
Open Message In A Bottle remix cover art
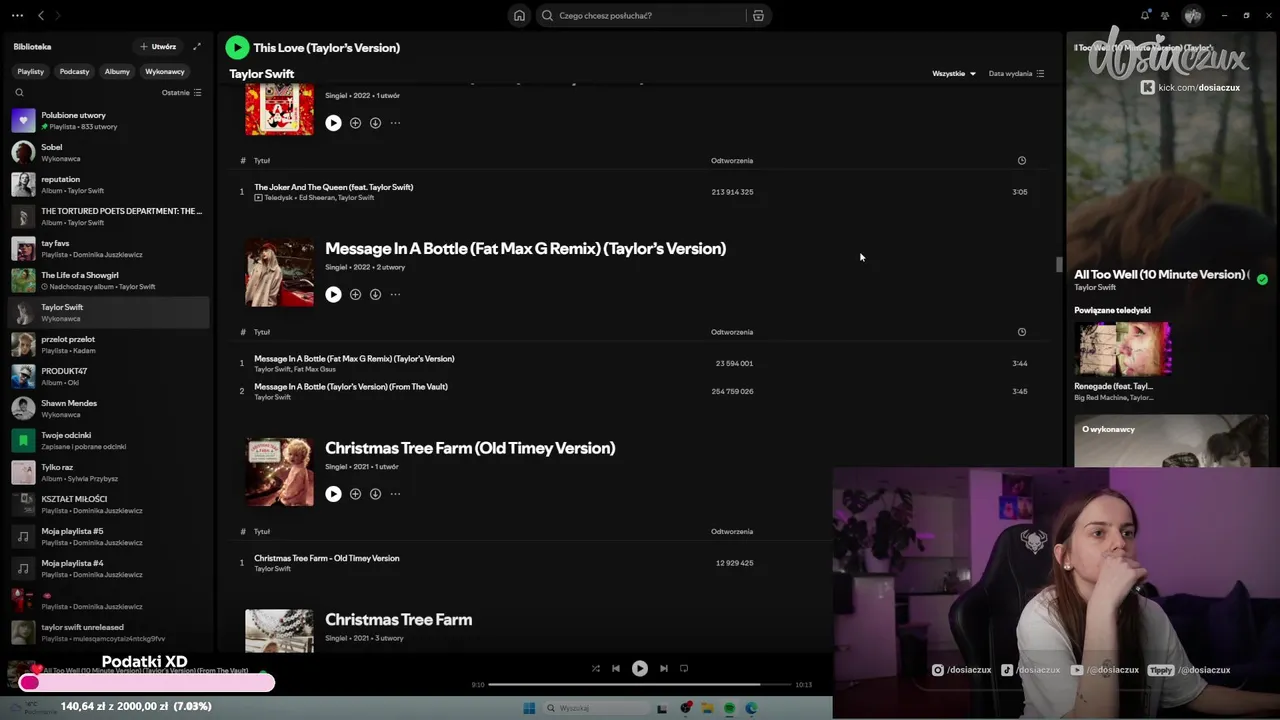[279, 272]
